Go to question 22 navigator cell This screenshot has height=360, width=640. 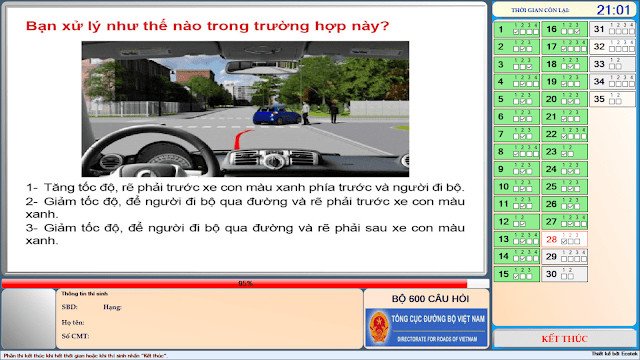pyautogui.click(x=564, y=134)
